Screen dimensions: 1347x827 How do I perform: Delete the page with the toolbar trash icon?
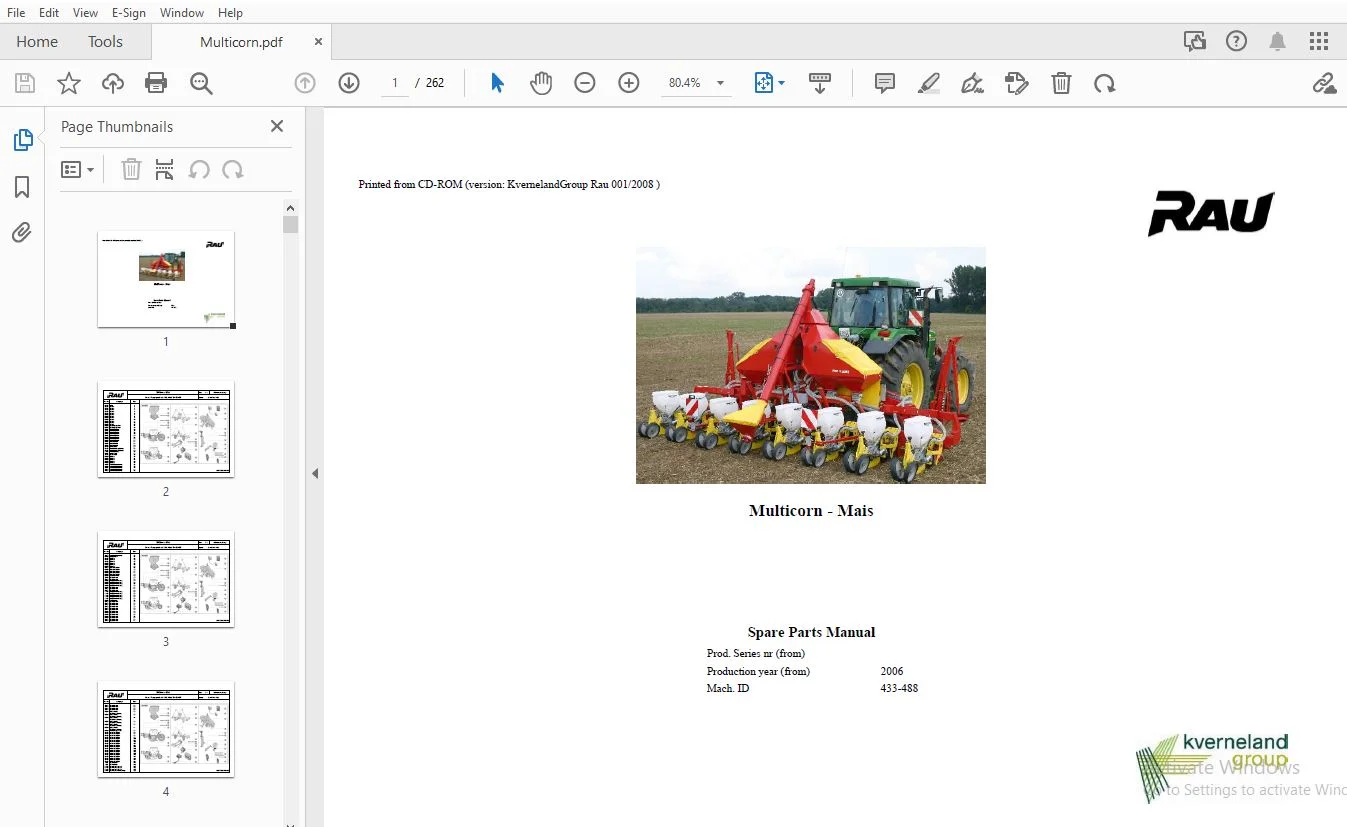pyautogui.click(x=1061, y=83)
